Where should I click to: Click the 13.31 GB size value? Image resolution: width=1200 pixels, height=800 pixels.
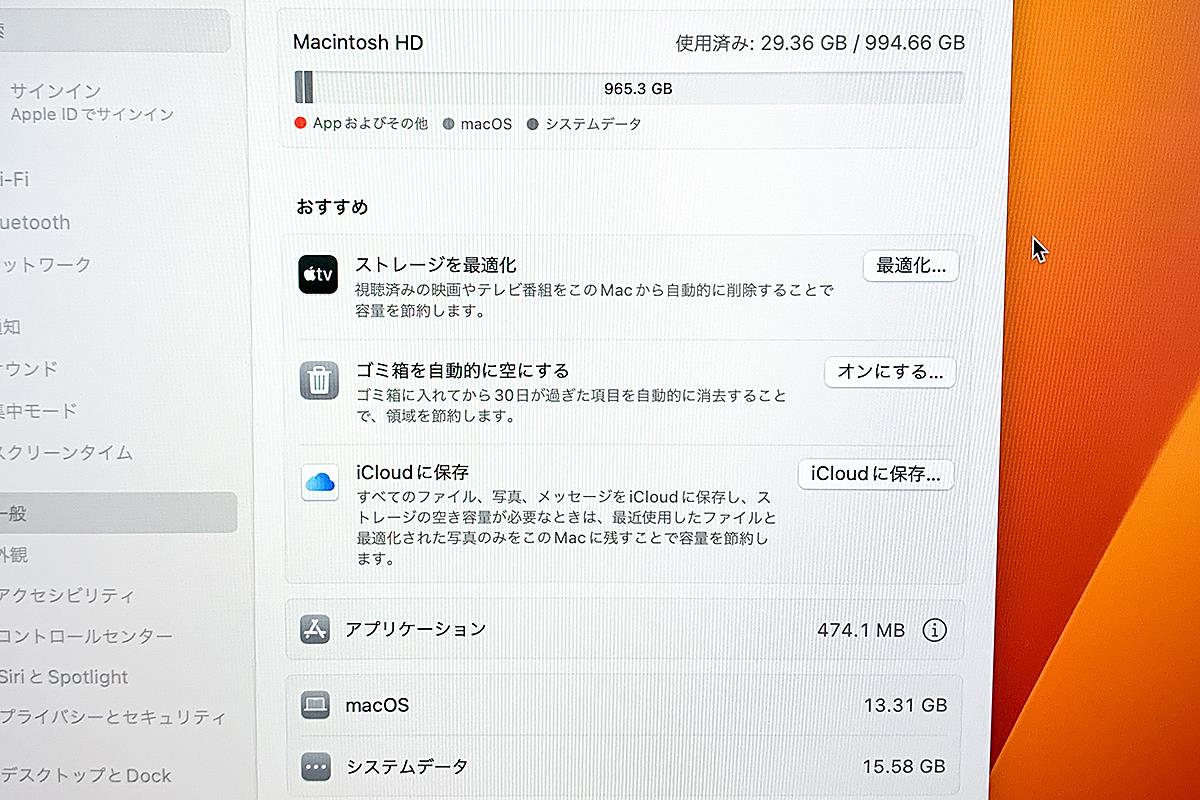point(905,705)
